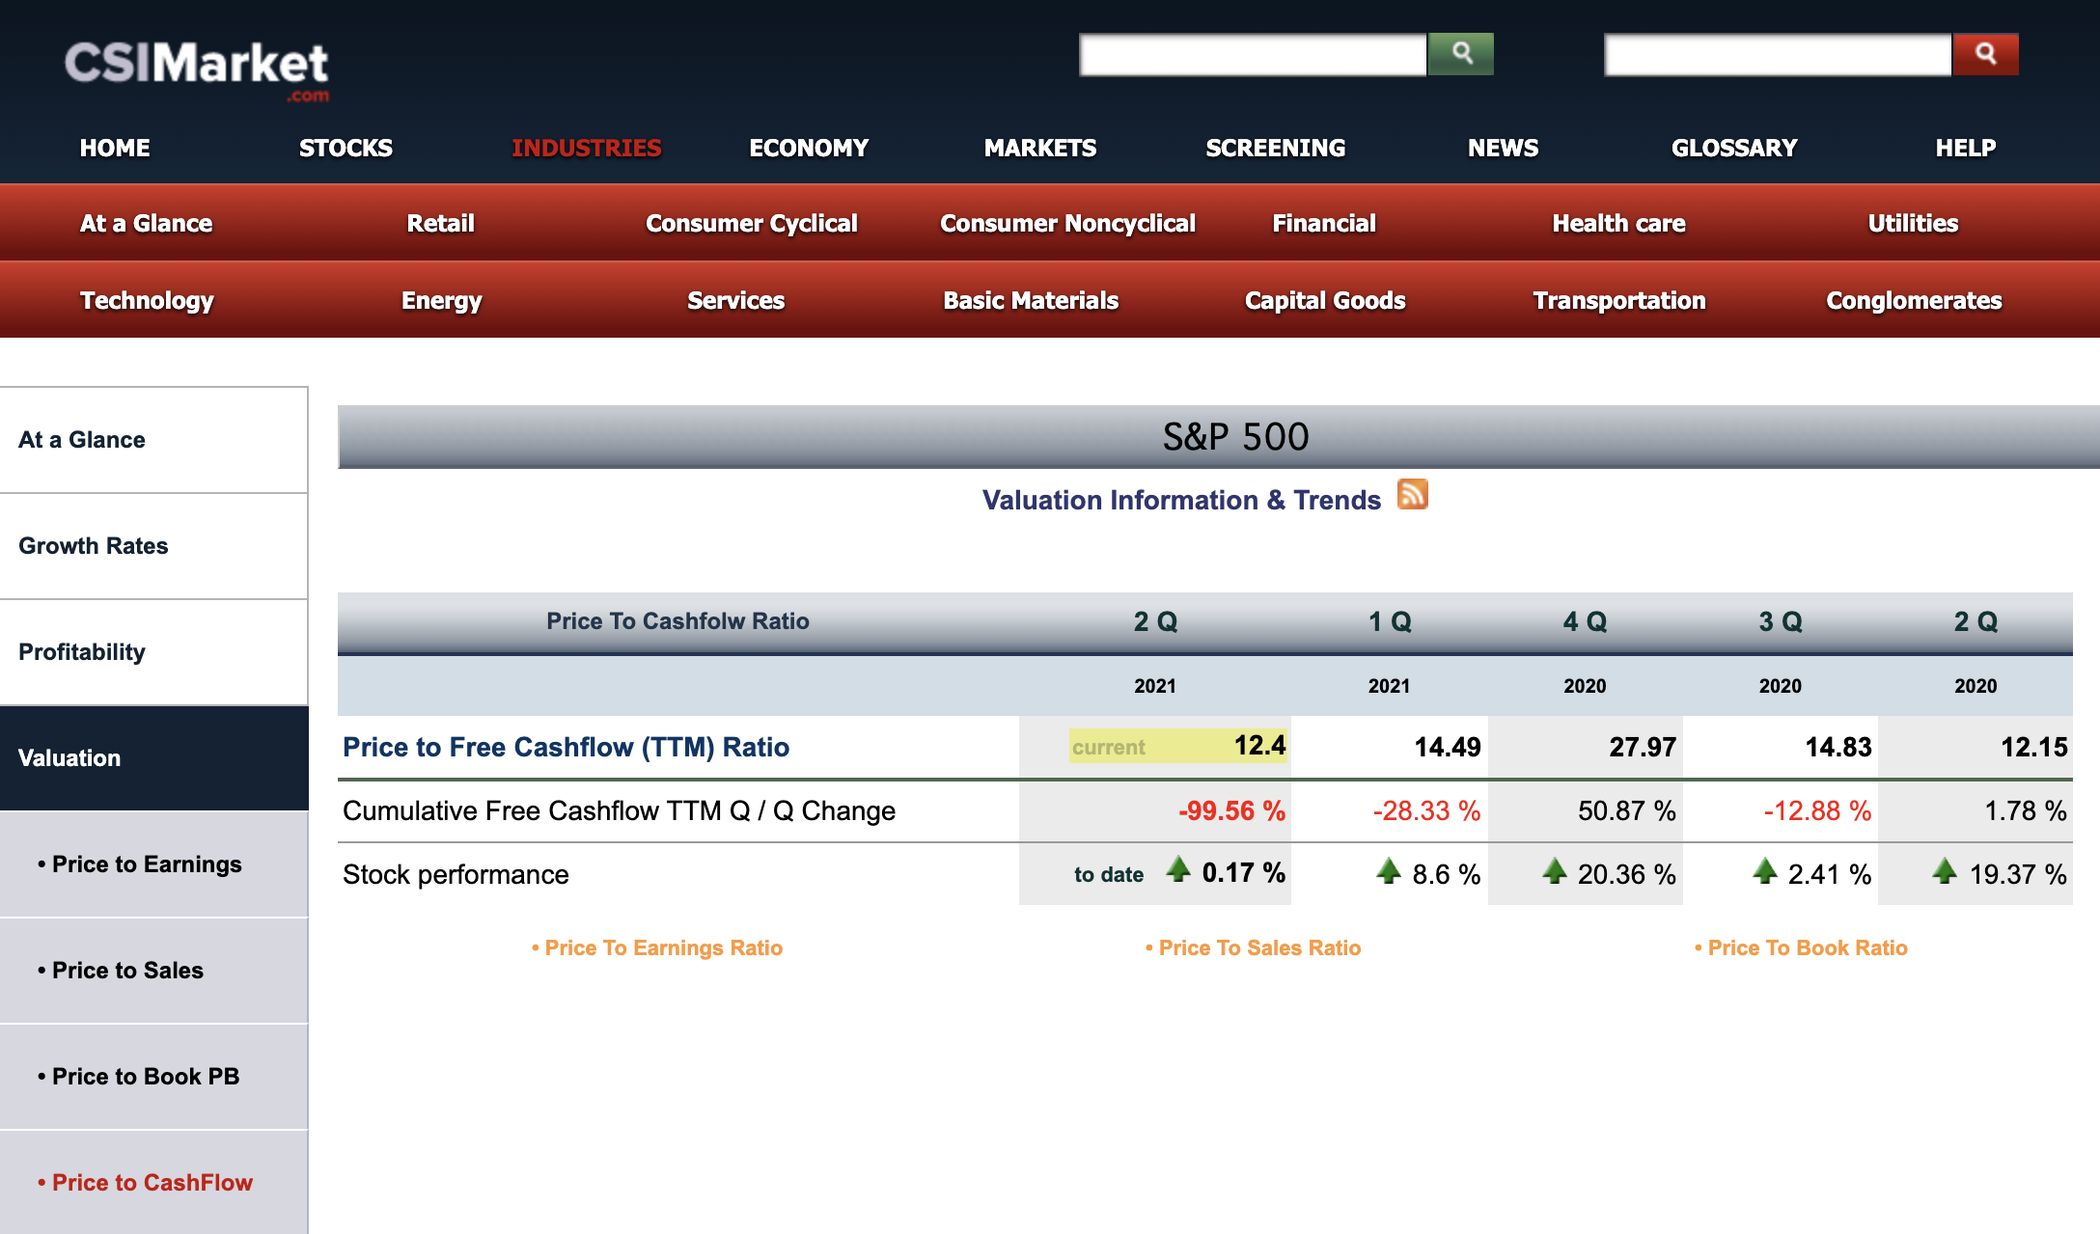This screenshot has height=1234, width=2100.
Task: Focus the search field beside the red button
Action: (x=1778, y=54)
